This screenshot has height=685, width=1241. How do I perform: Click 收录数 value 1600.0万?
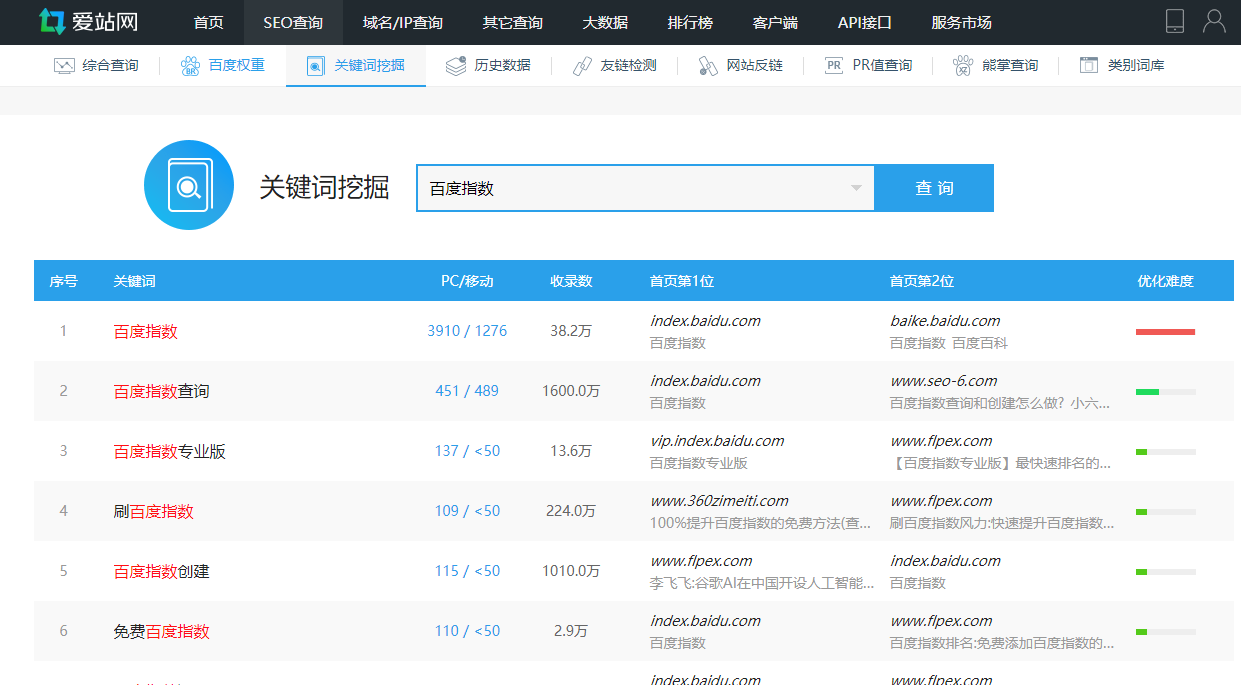coord(571,391)
